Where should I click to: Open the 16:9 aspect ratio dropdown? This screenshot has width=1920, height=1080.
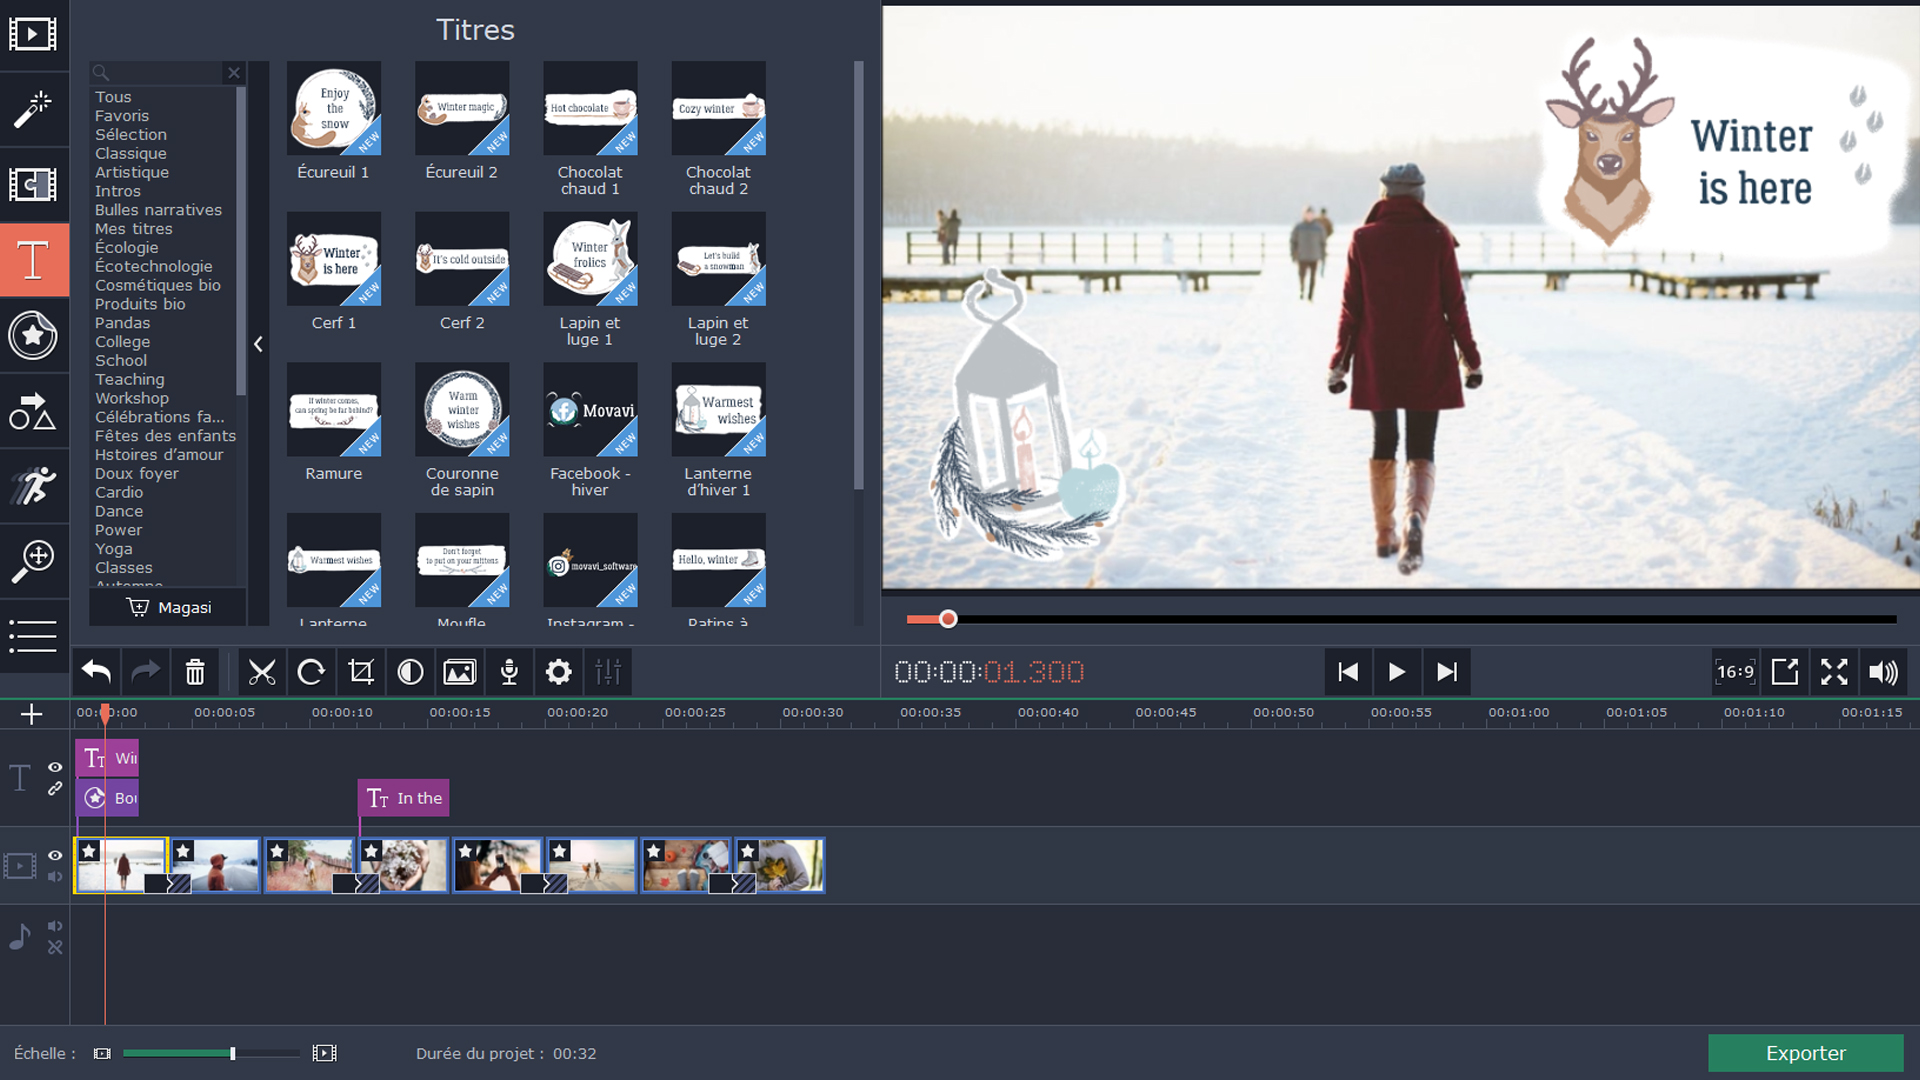tap(1735, 672)
